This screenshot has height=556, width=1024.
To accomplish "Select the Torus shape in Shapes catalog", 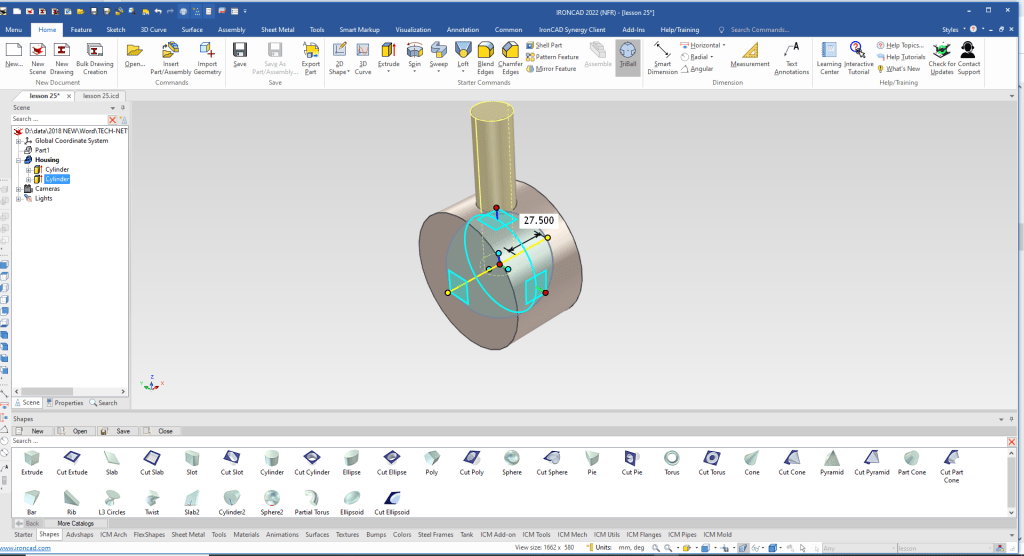I will pos(672,461).
